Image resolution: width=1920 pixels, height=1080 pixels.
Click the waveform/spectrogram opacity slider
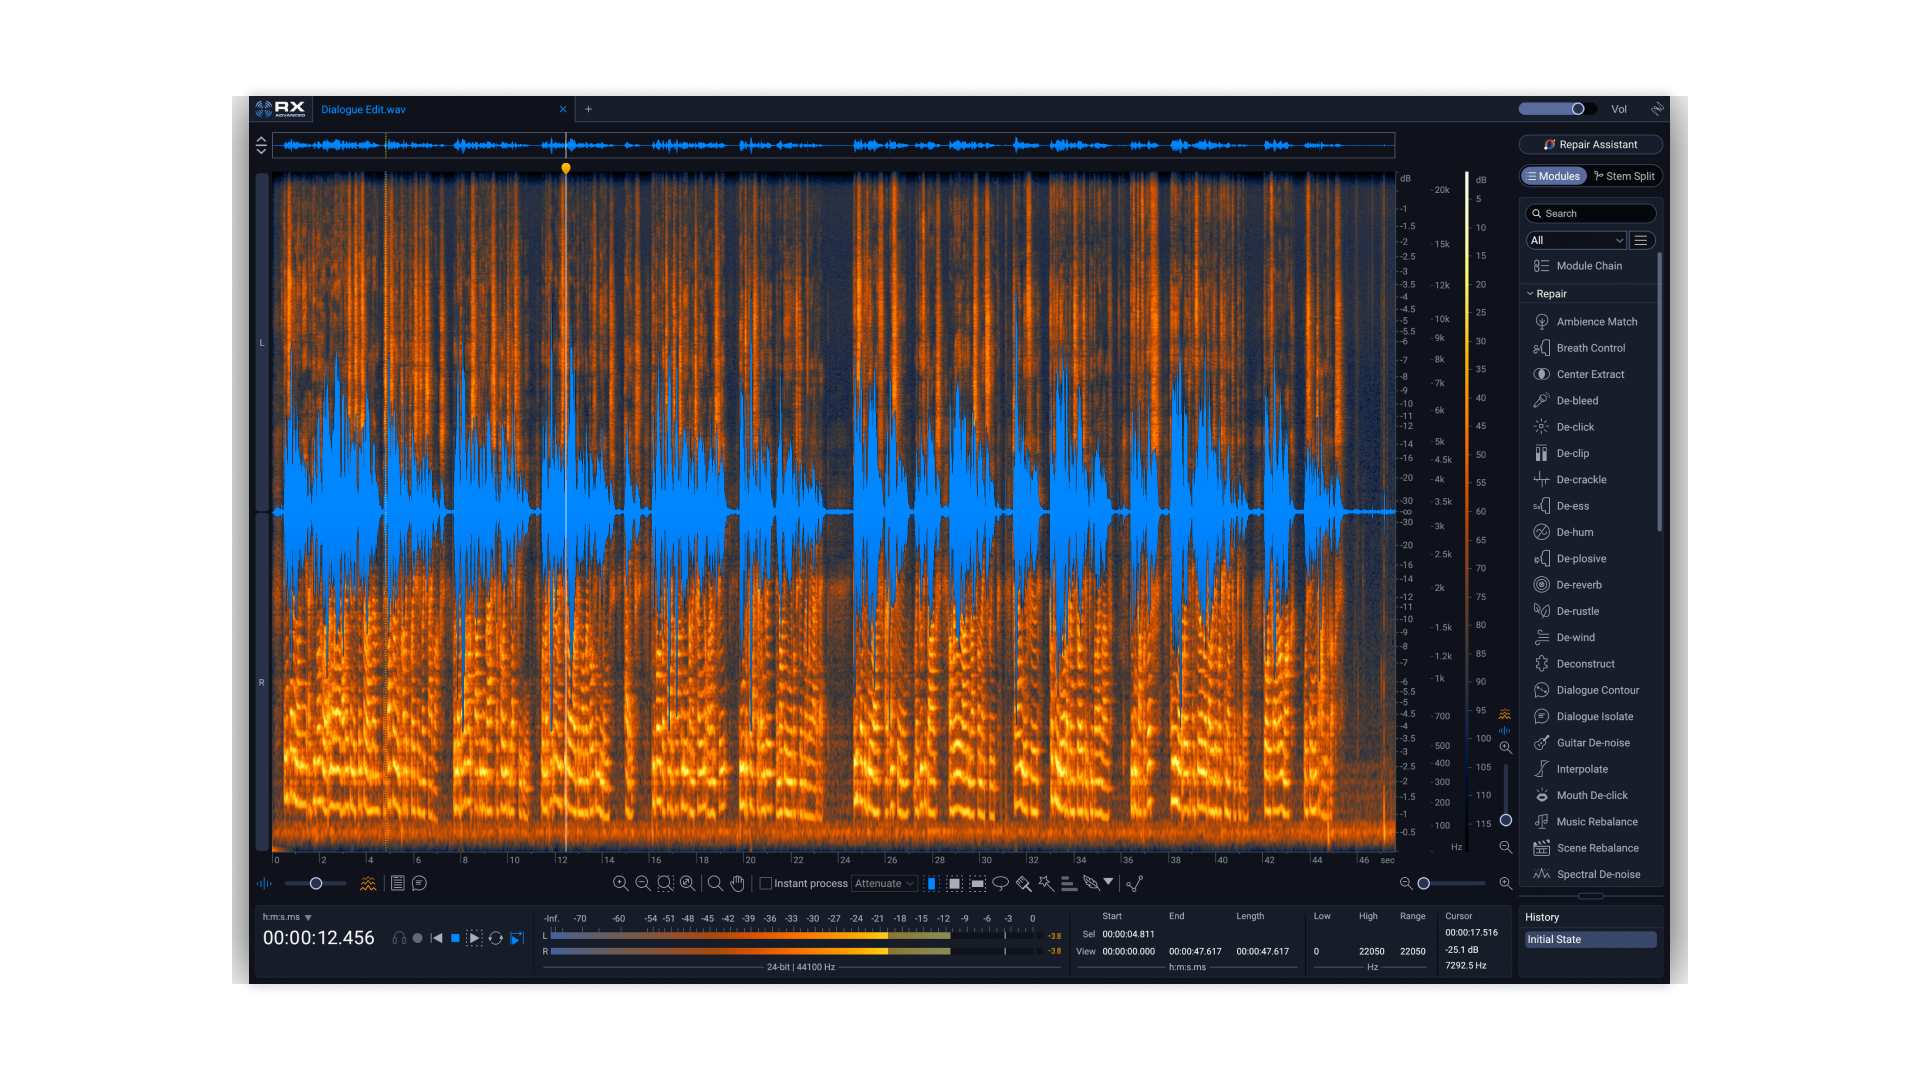pyautogui.click(x=316, y=883)
